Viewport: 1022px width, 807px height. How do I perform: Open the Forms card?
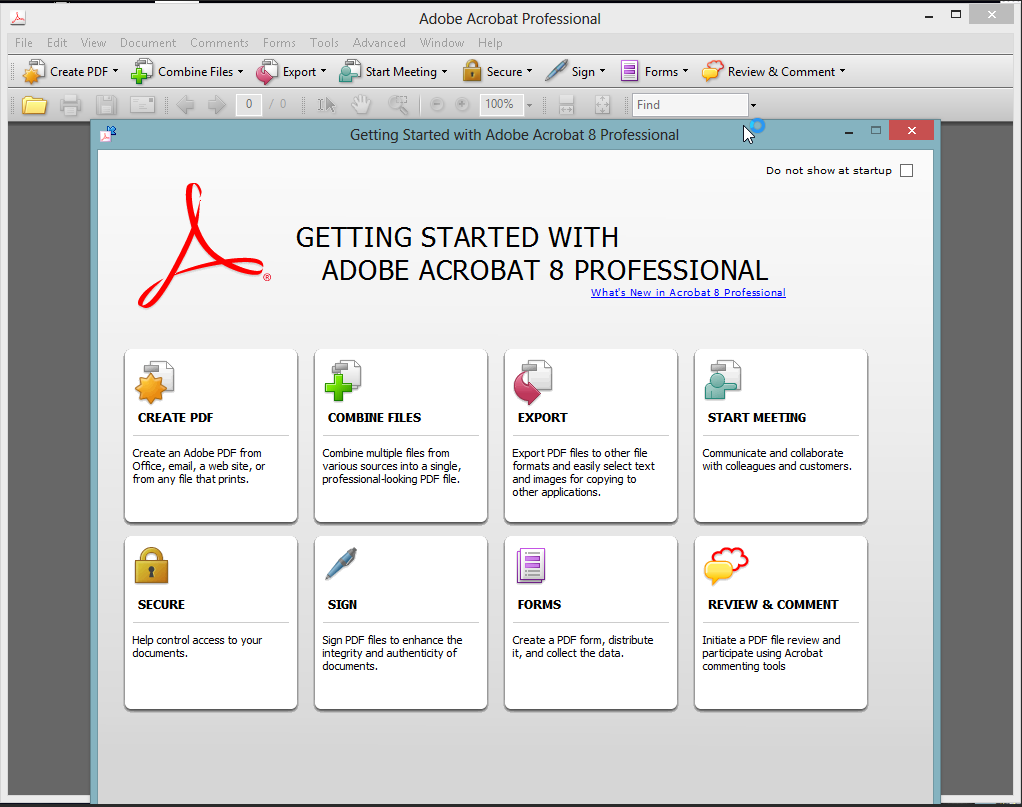(591, 623)
